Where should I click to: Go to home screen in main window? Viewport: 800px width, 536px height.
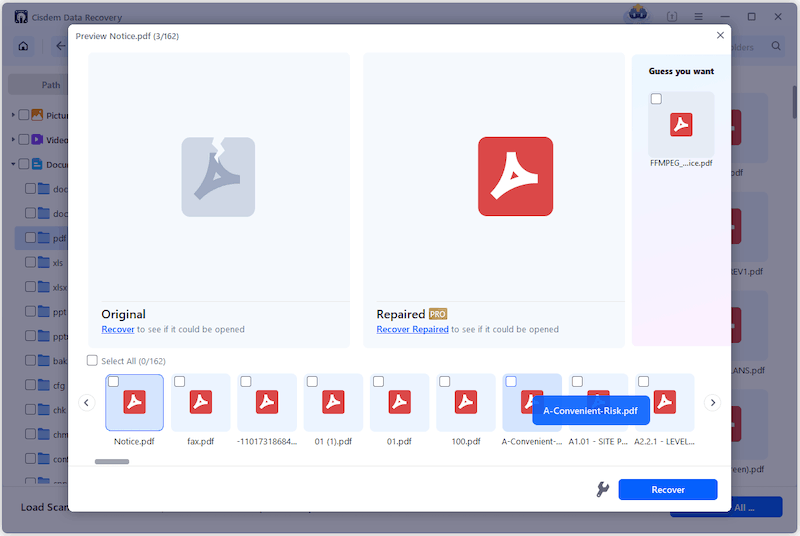point(23,46)
